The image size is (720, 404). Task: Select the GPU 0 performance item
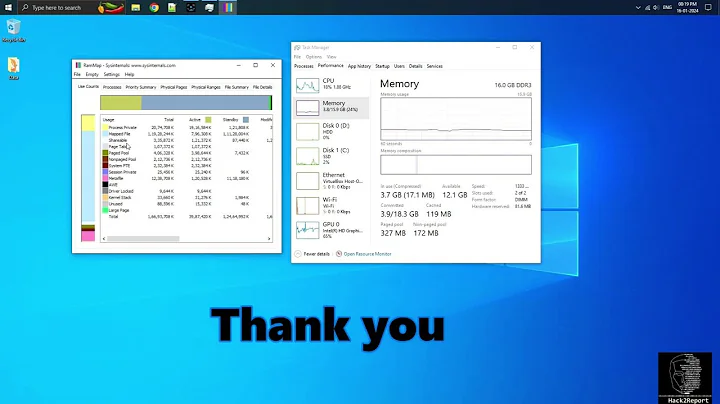coord(331,230)
